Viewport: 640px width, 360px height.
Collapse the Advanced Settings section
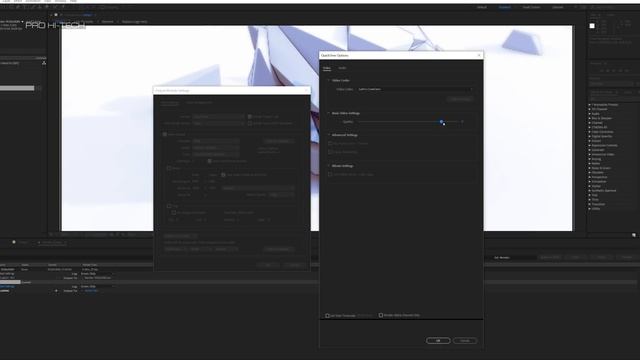(x=329, y=135)
